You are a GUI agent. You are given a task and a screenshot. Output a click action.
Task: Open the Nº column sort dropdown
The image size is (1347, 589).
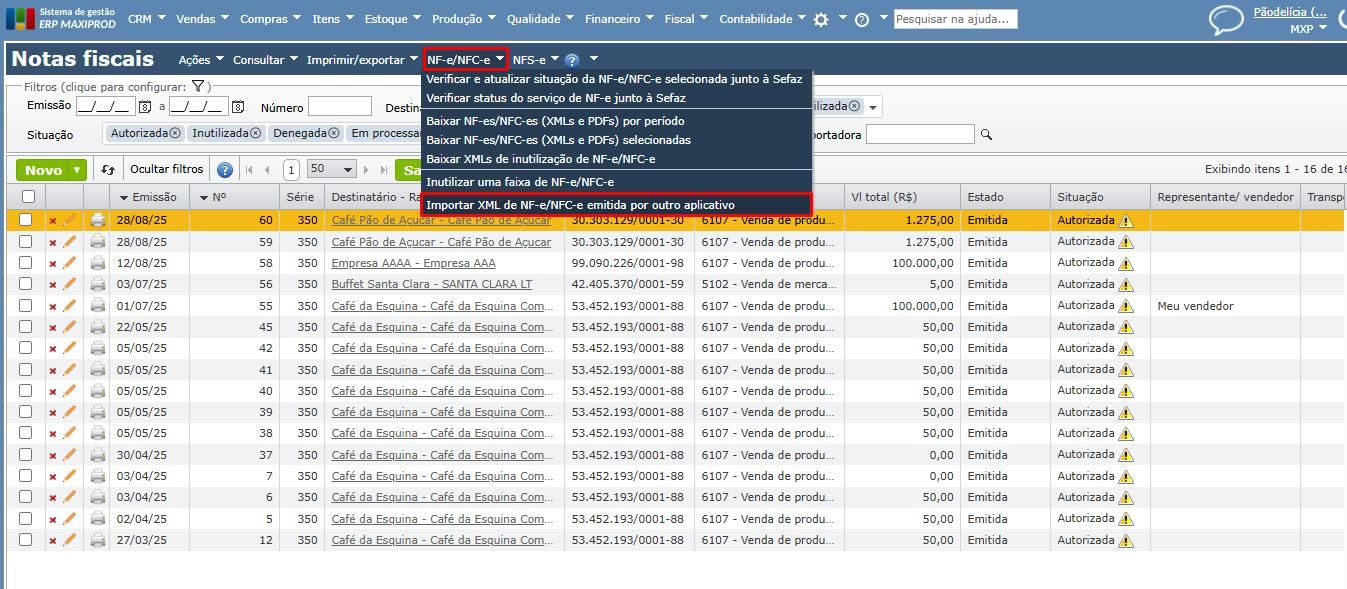[x=204, y=198]
